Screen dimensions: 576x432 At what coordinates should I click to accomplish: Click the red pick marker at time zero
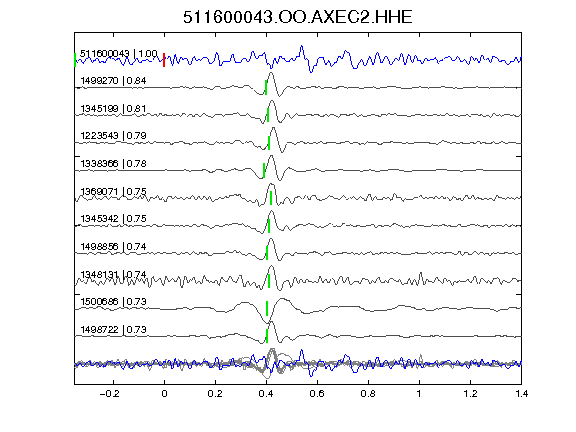164,60
